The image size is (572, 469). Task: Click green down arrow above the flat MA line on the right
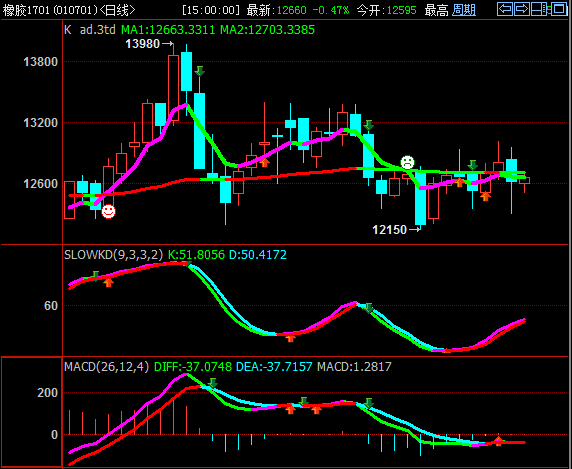click(x=473, y=165)
